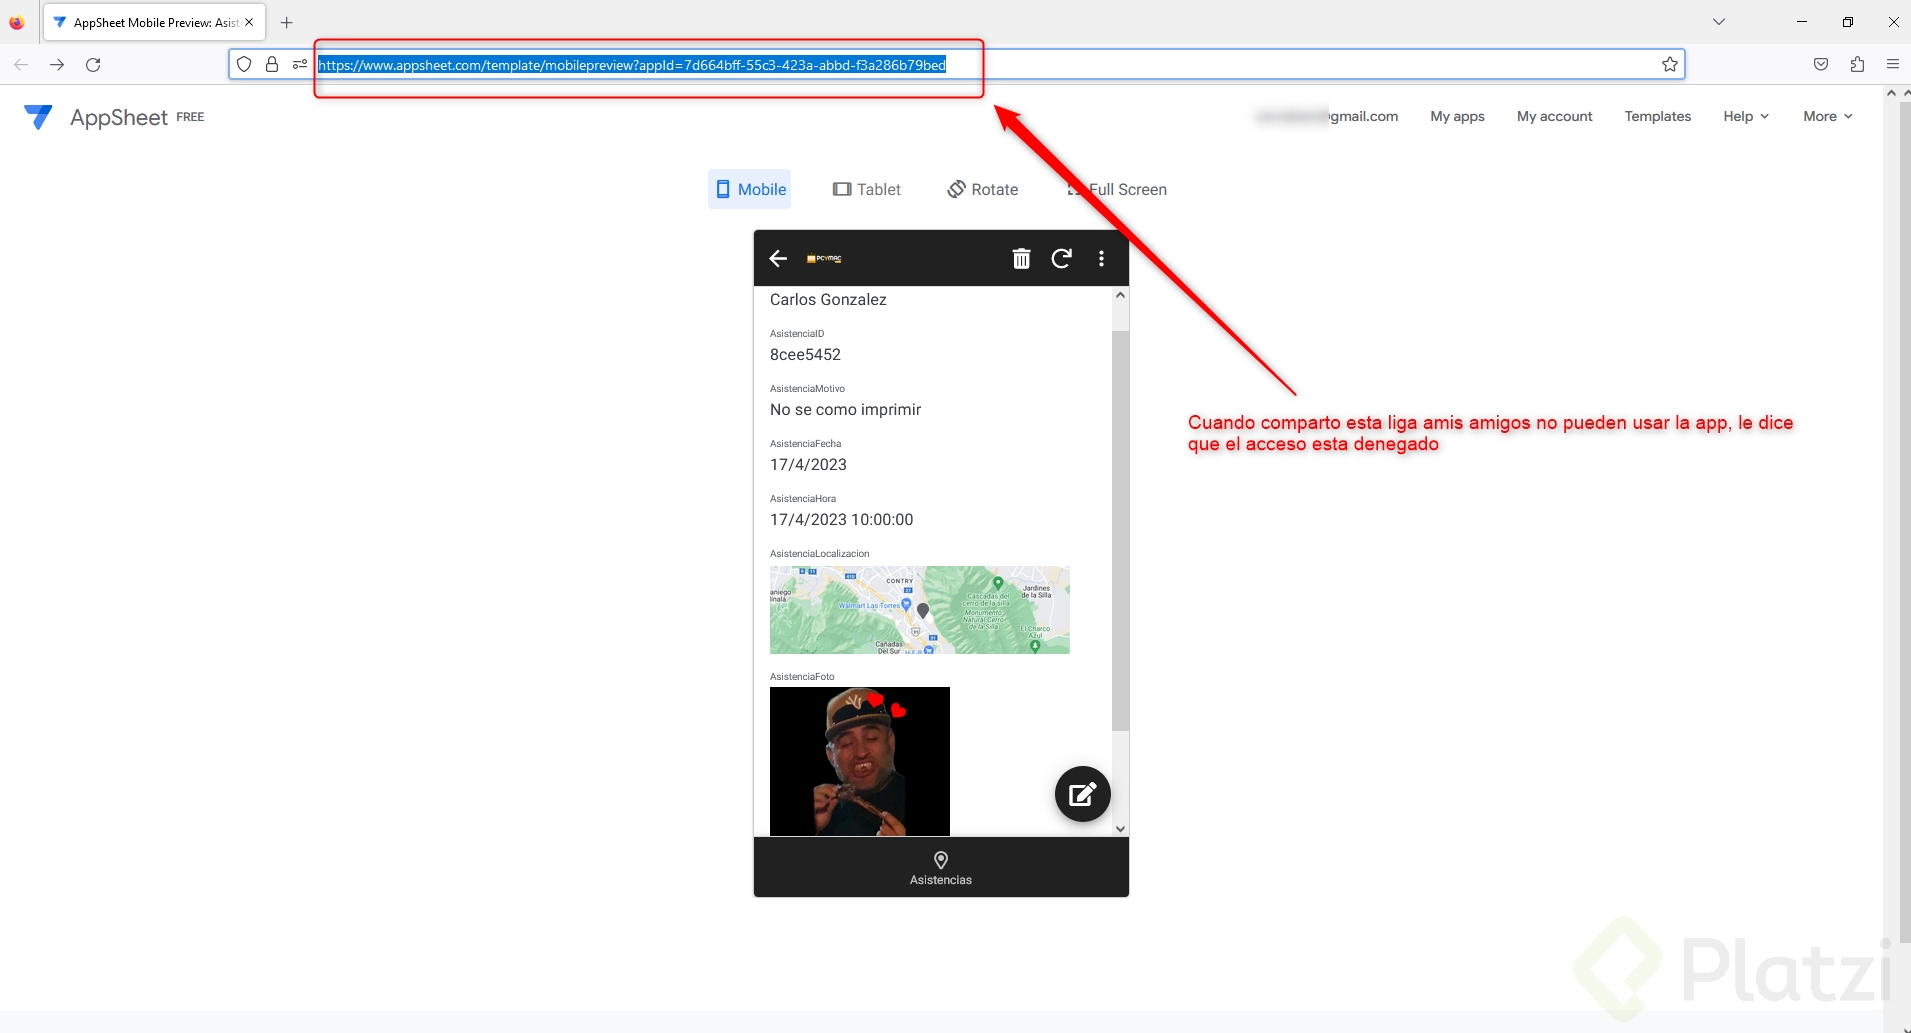This screenshot has height=1033, width=1911.
Task: Click the AppSheet wordmark text
Action: tap(119, 117)
